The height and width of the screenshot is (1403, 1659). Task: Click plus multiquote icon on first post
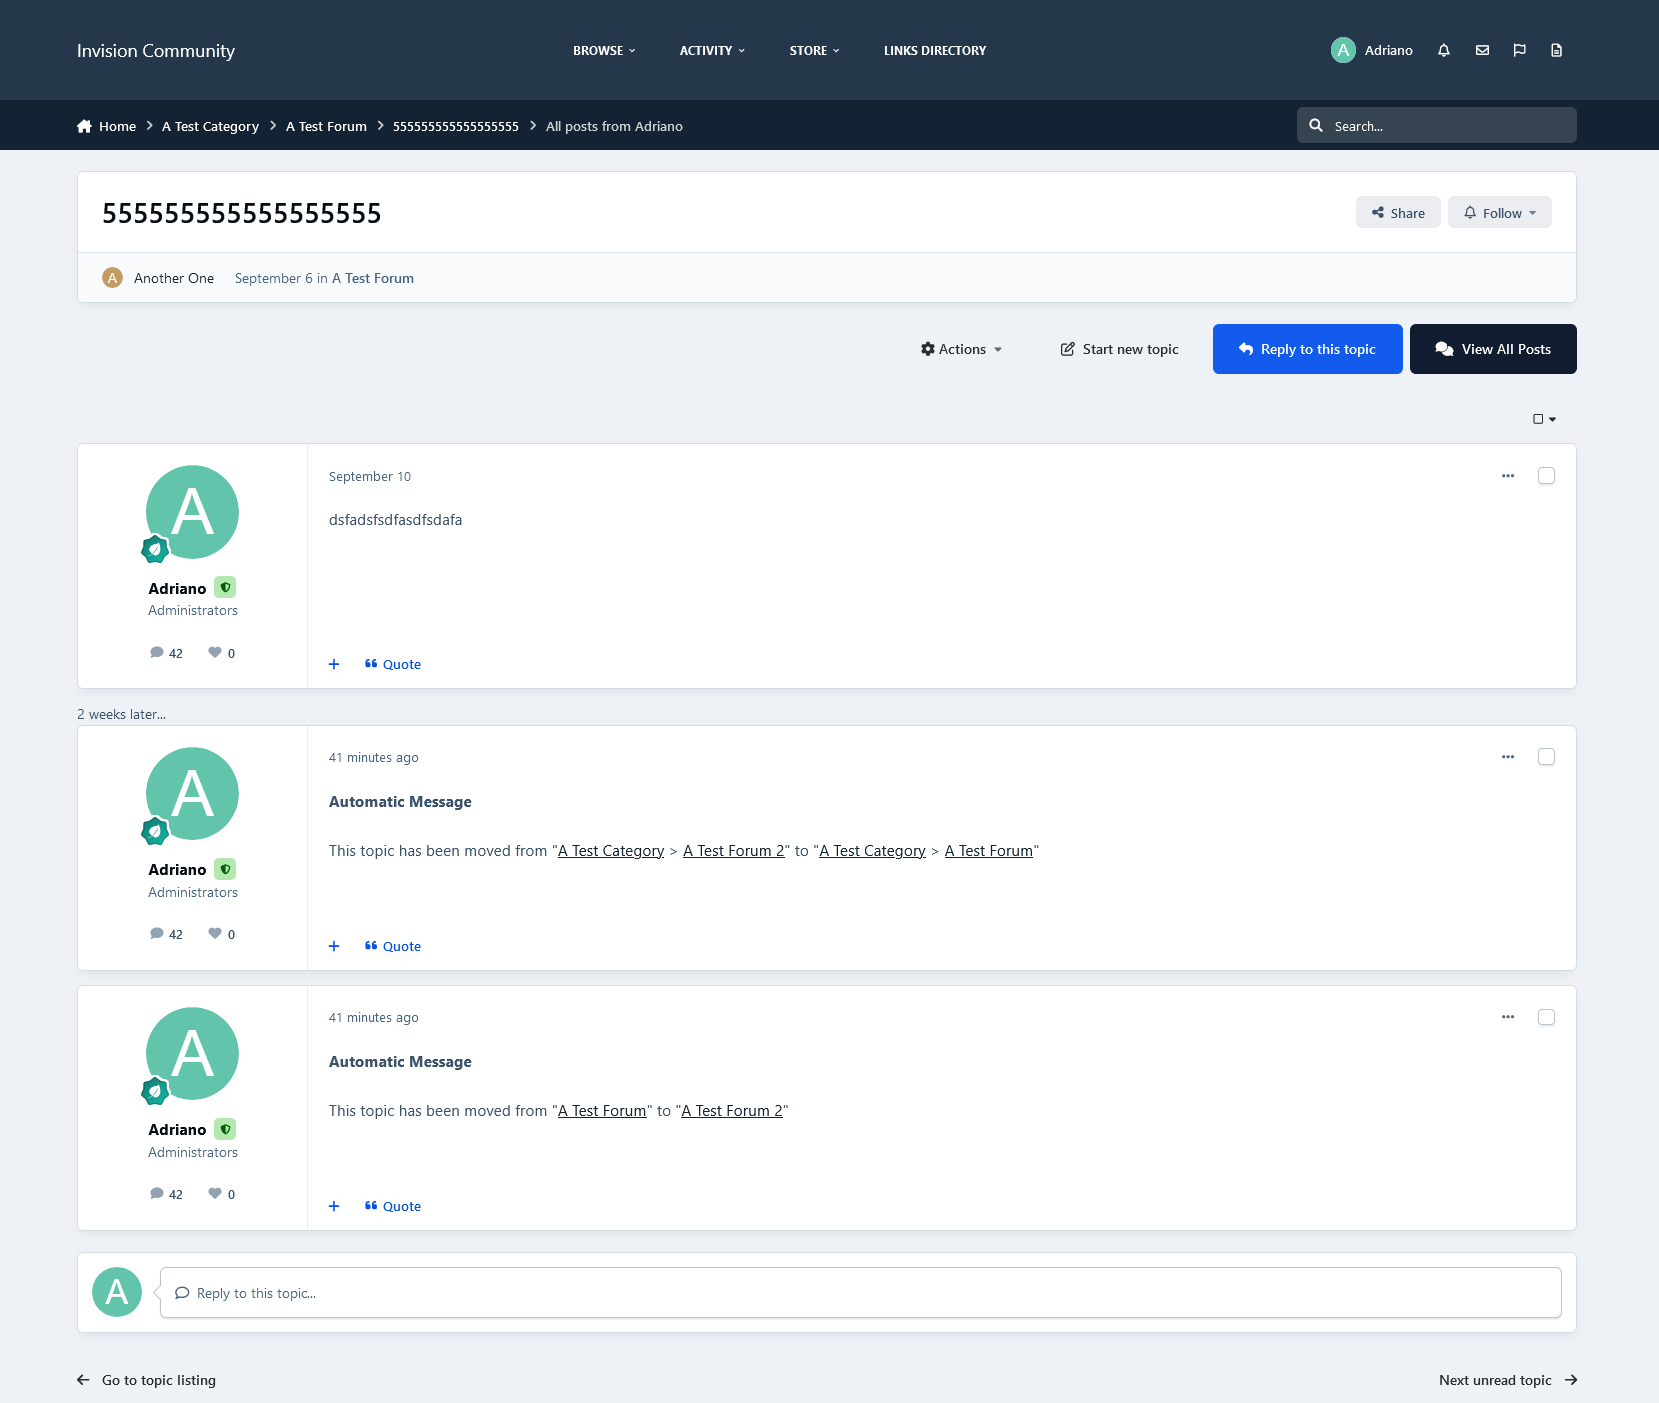334,664
